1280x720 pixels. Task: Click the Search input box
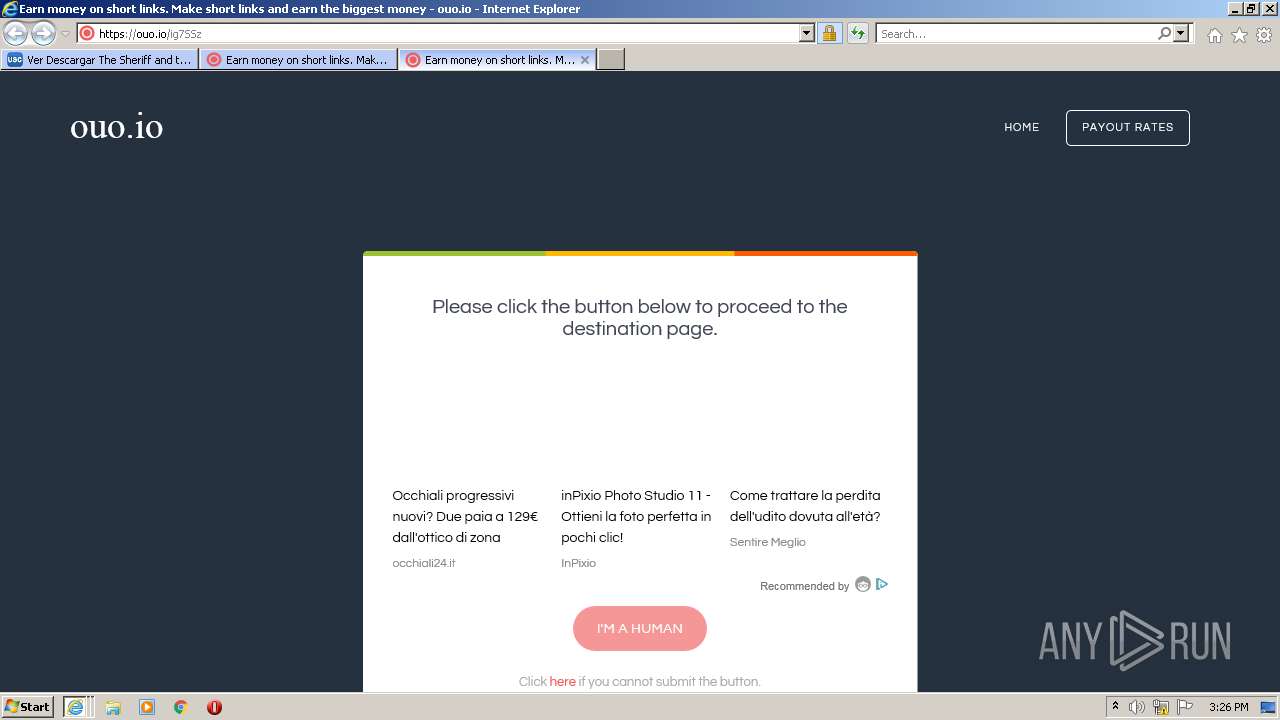(1016, 33)
